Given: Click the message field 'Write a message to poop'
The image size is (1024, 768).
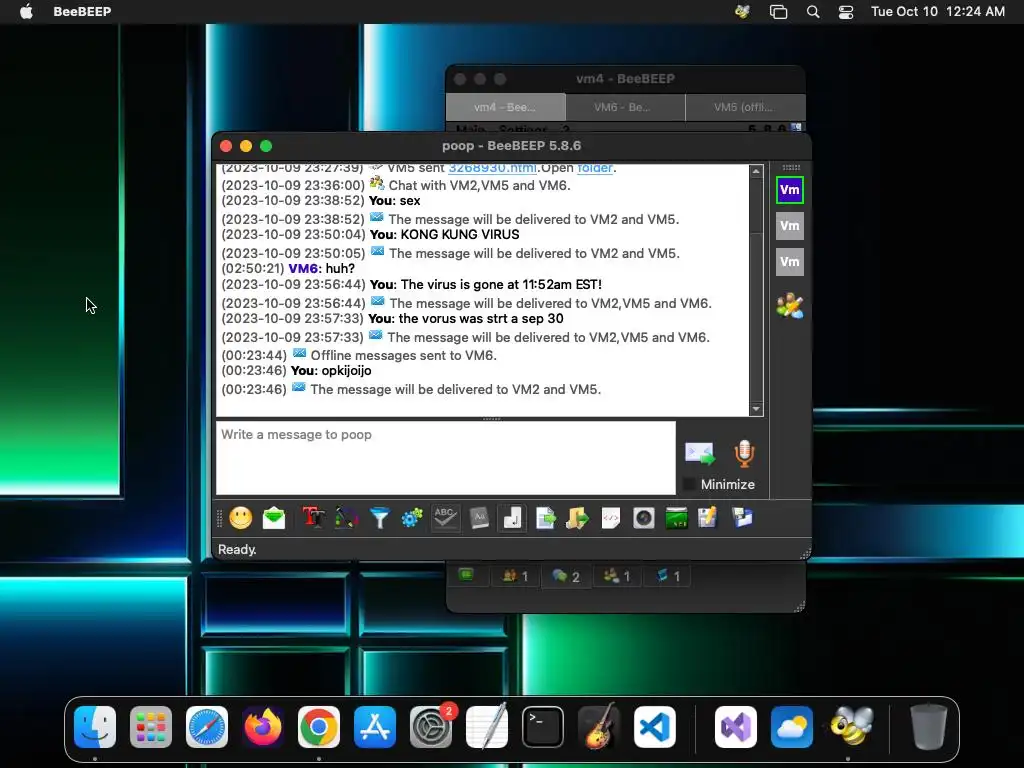Looking at the screenshot, I should 445,458.
